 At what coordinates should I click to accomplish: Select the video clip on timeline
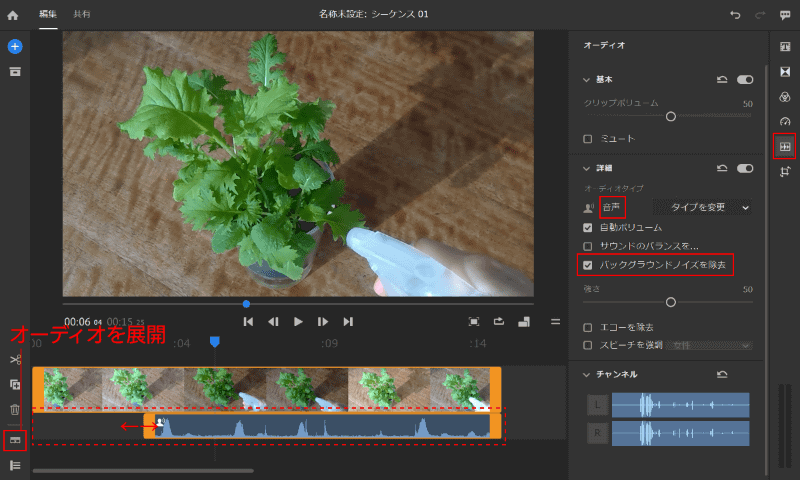[x=266, y=389]
